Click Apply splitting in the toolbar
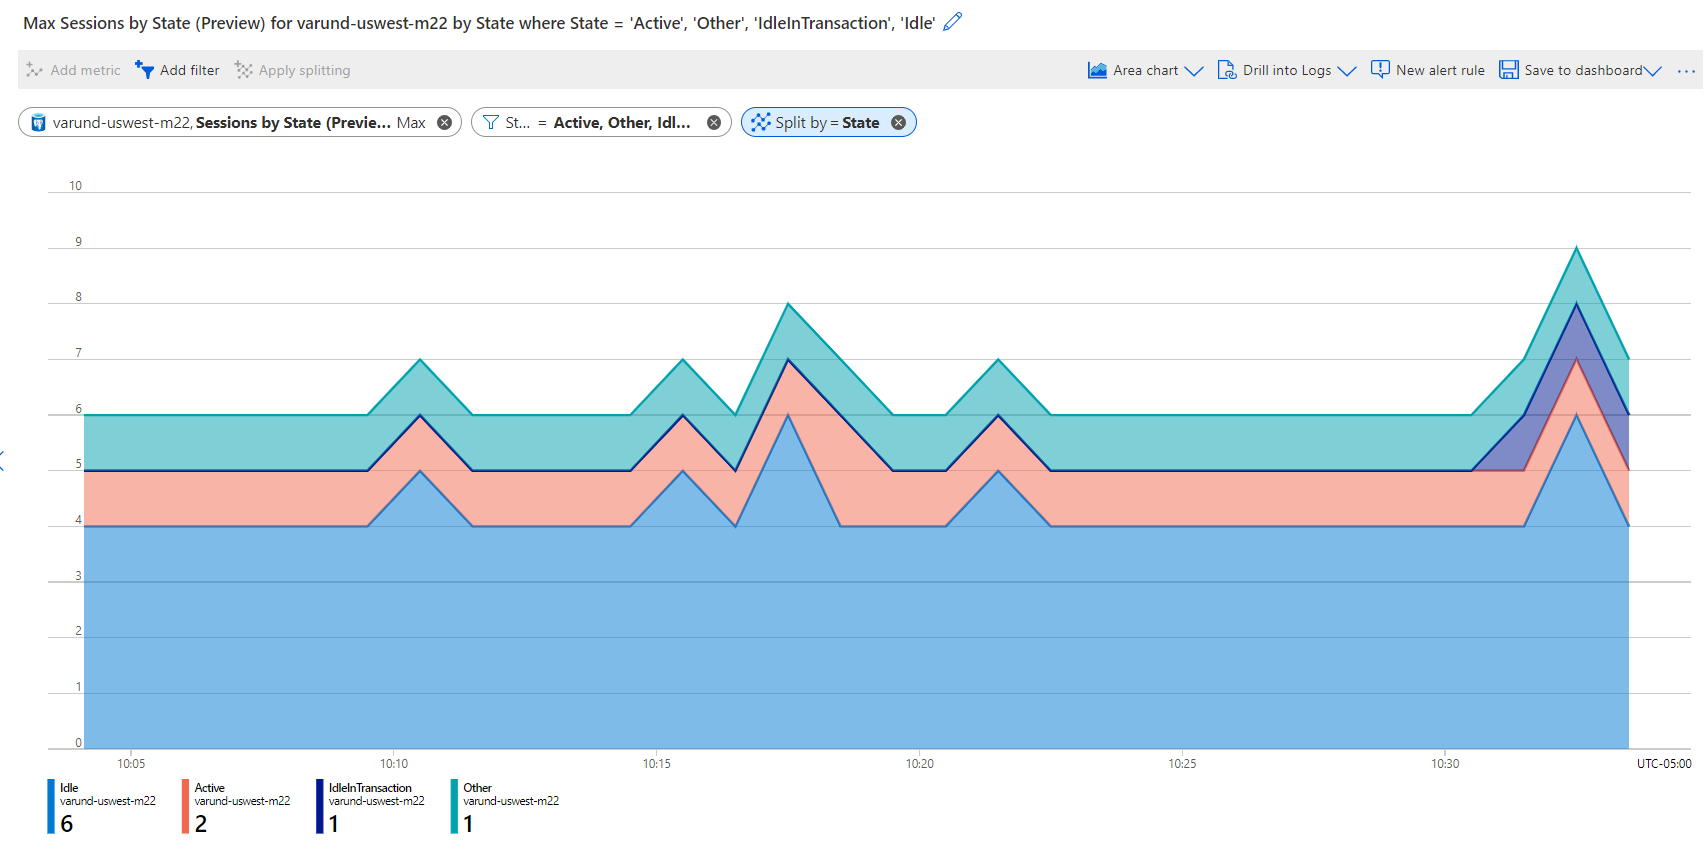This screenshot has width=1705, height=849. pyautogui.click(x=293, y=70)
